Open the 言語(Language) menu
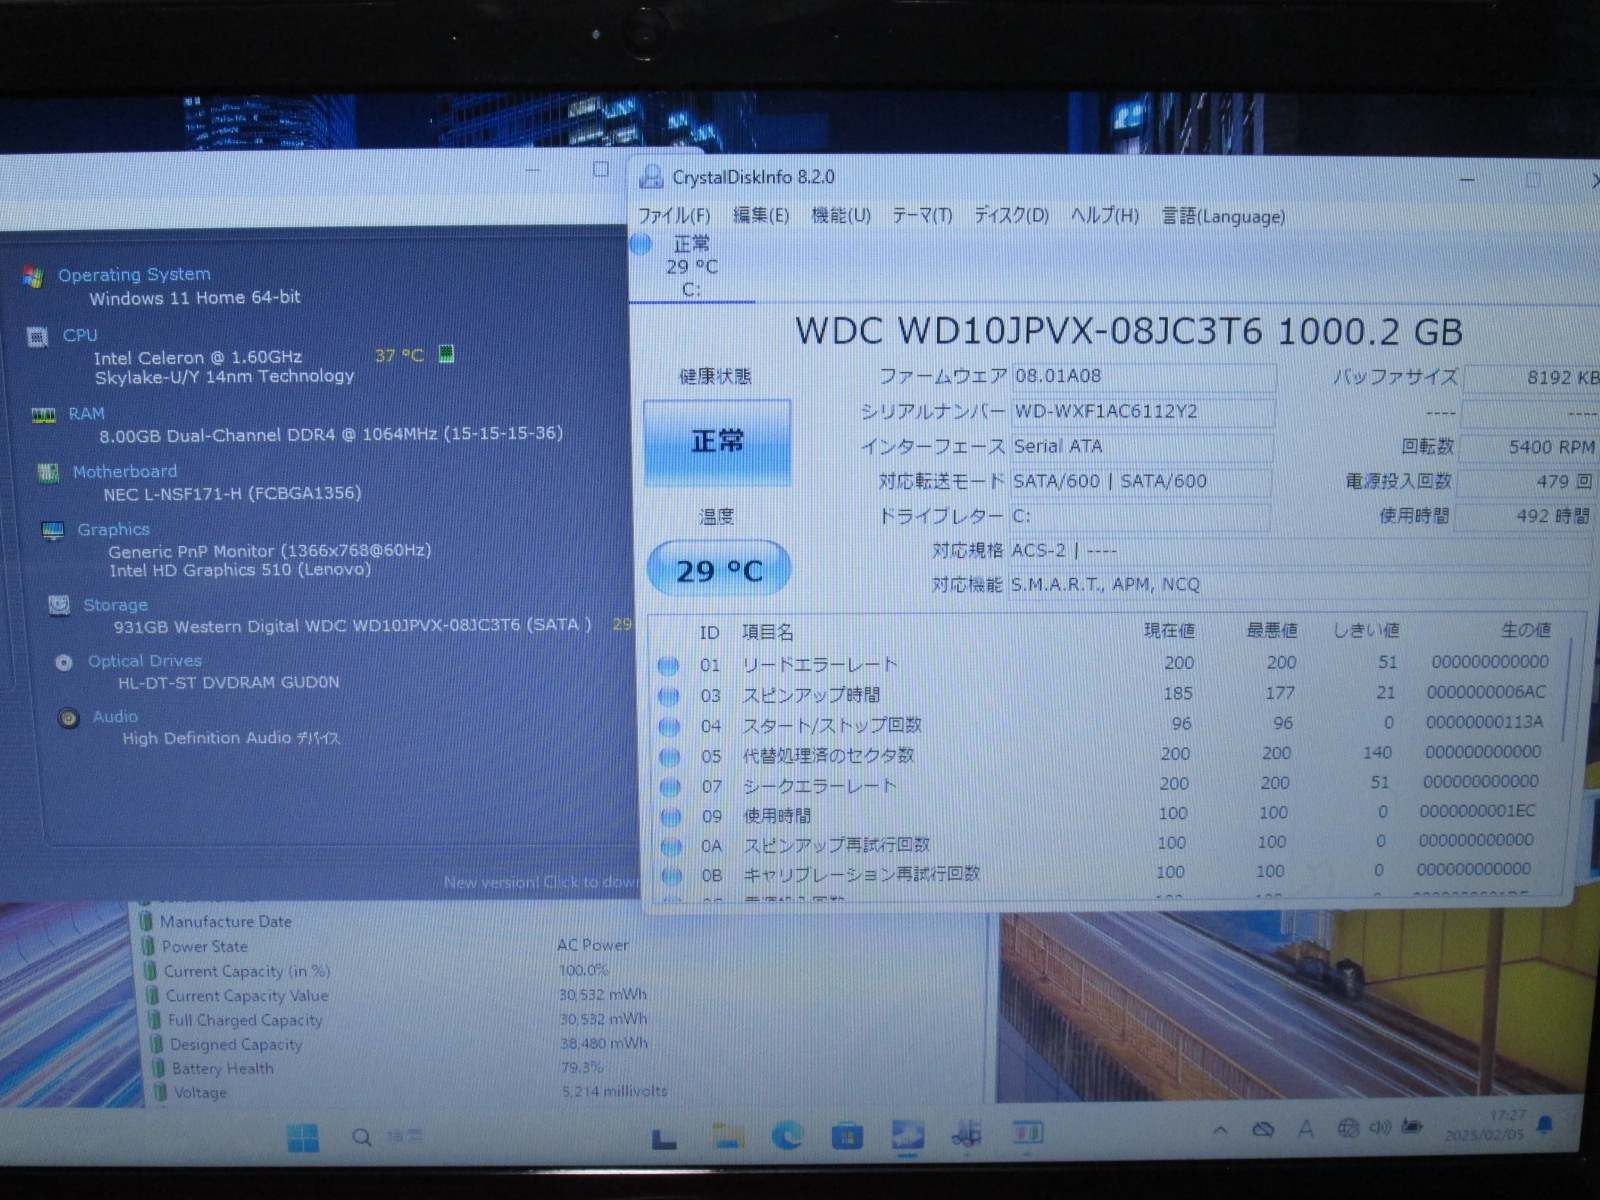Viewport: 1600px width, 1200px height. tap(1223, 216)
